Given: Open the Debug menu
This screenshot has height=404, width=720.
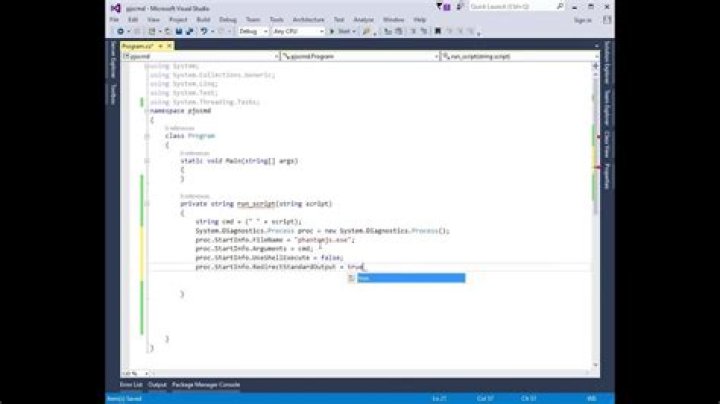Looking at the screenshot, I should pyautogui.click(x=228, y=20).
